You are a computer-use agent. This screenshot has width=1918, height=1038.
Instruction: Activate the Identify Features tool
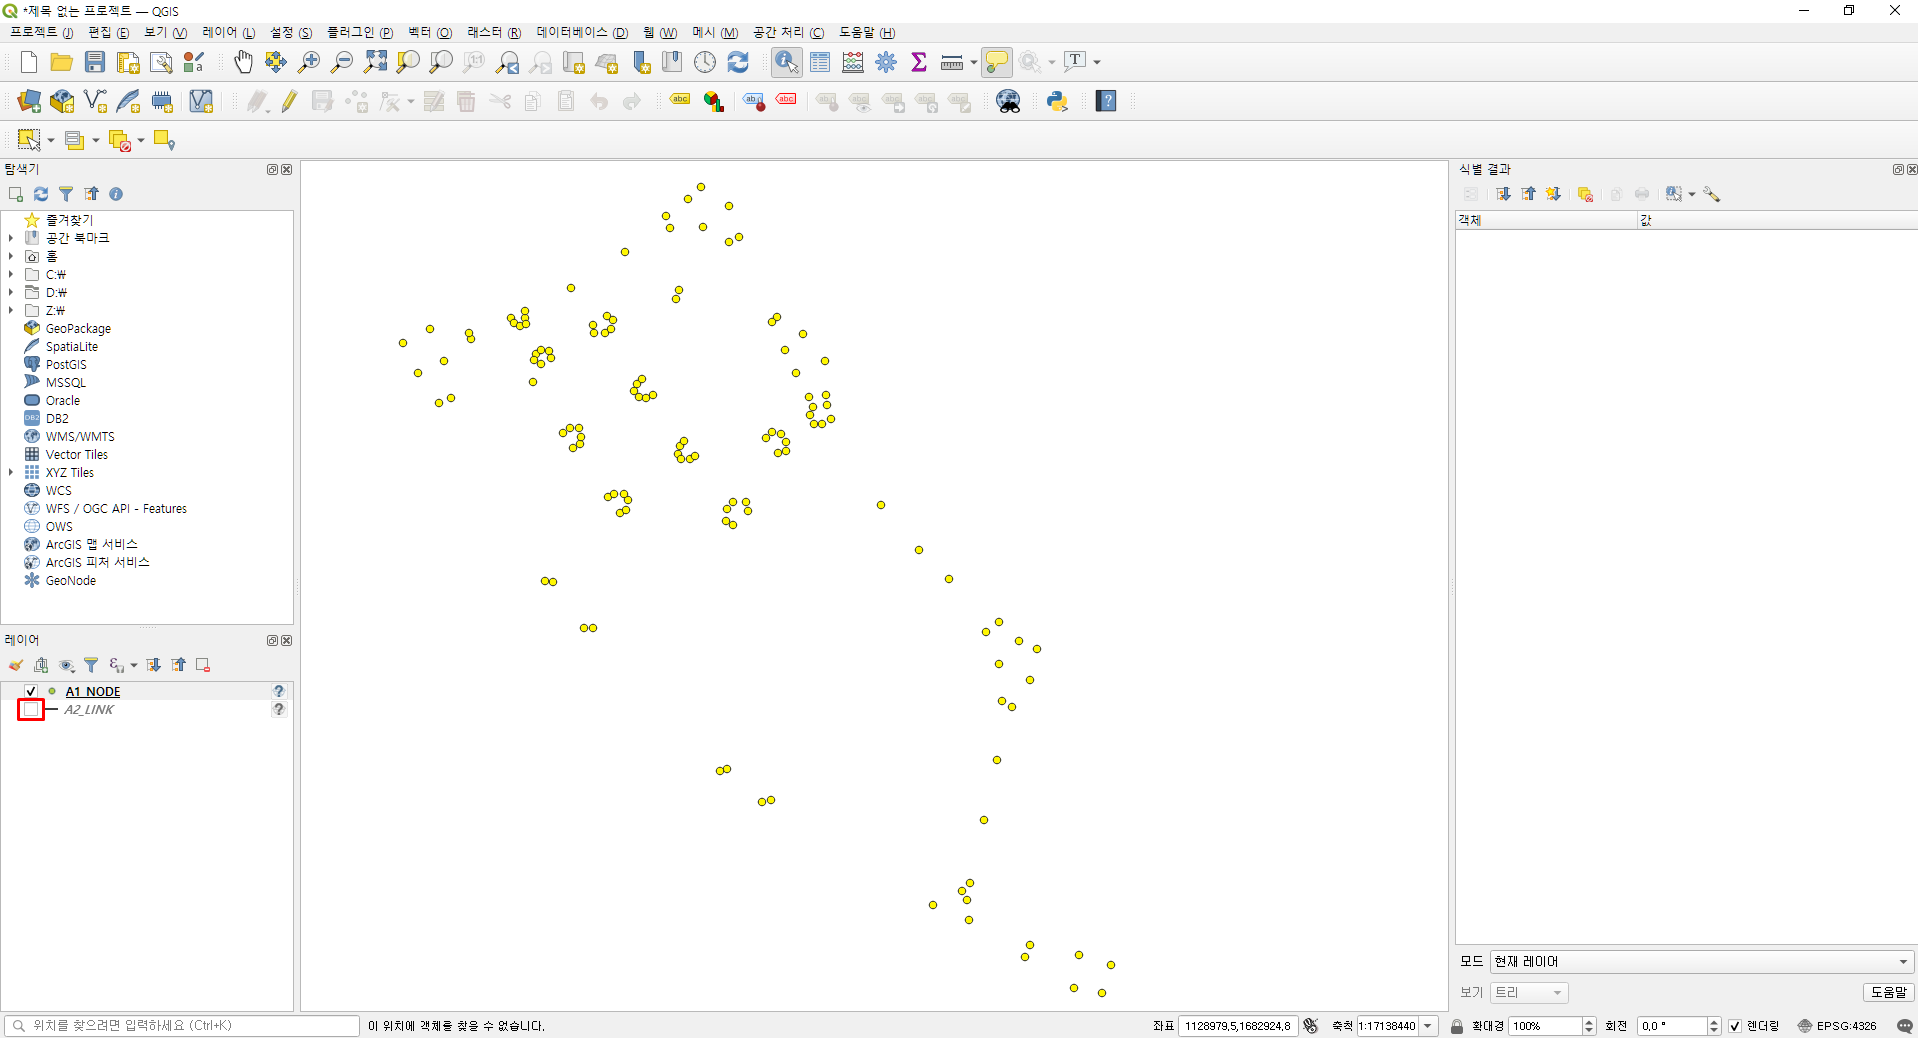pyautogui.click(x=787, y=62)
